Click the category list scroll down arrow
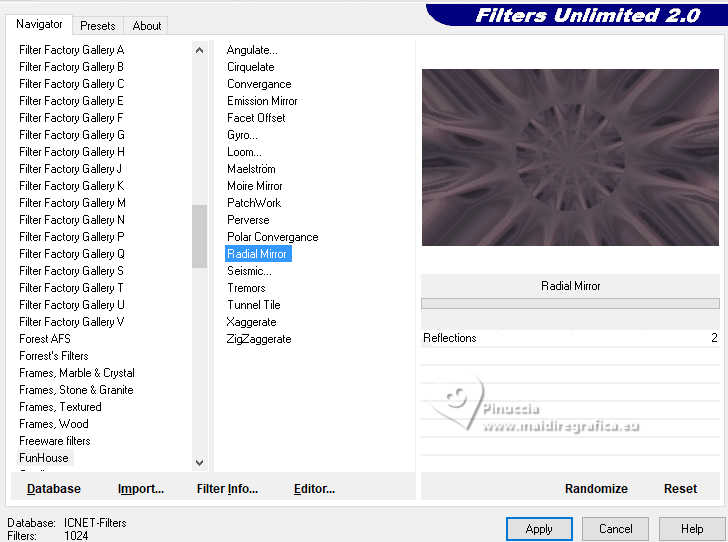The width and height of the screenshot is (728, 542). (200, 463)
